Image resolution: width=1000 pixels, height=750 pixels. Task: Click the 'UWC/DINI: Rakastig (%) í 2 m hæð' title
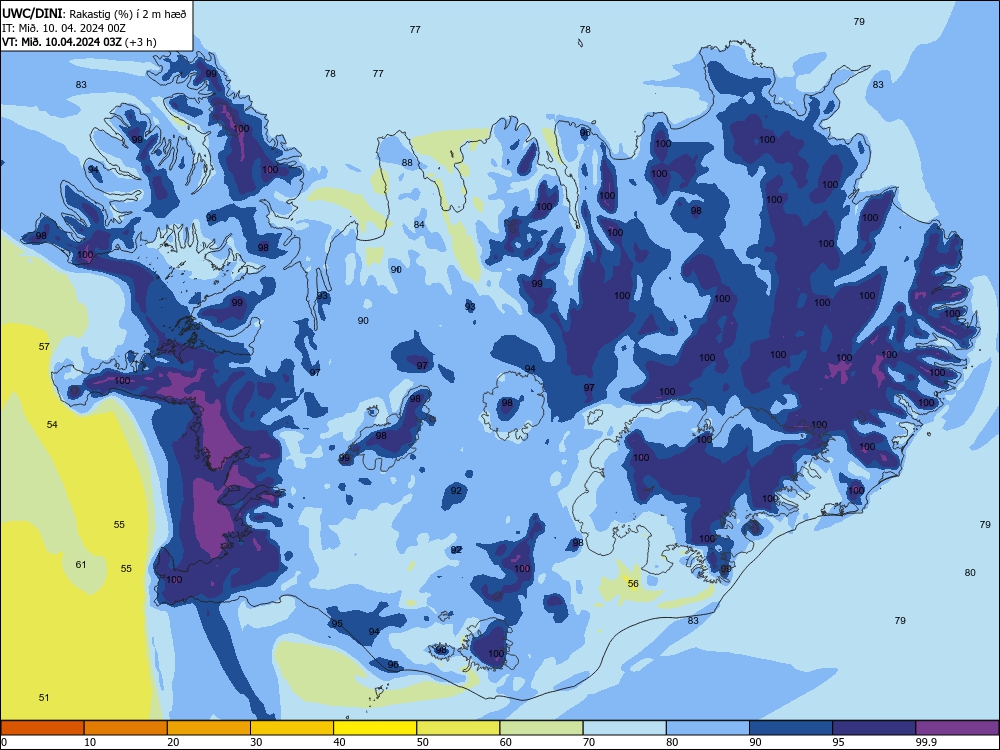tap(94, 14)
